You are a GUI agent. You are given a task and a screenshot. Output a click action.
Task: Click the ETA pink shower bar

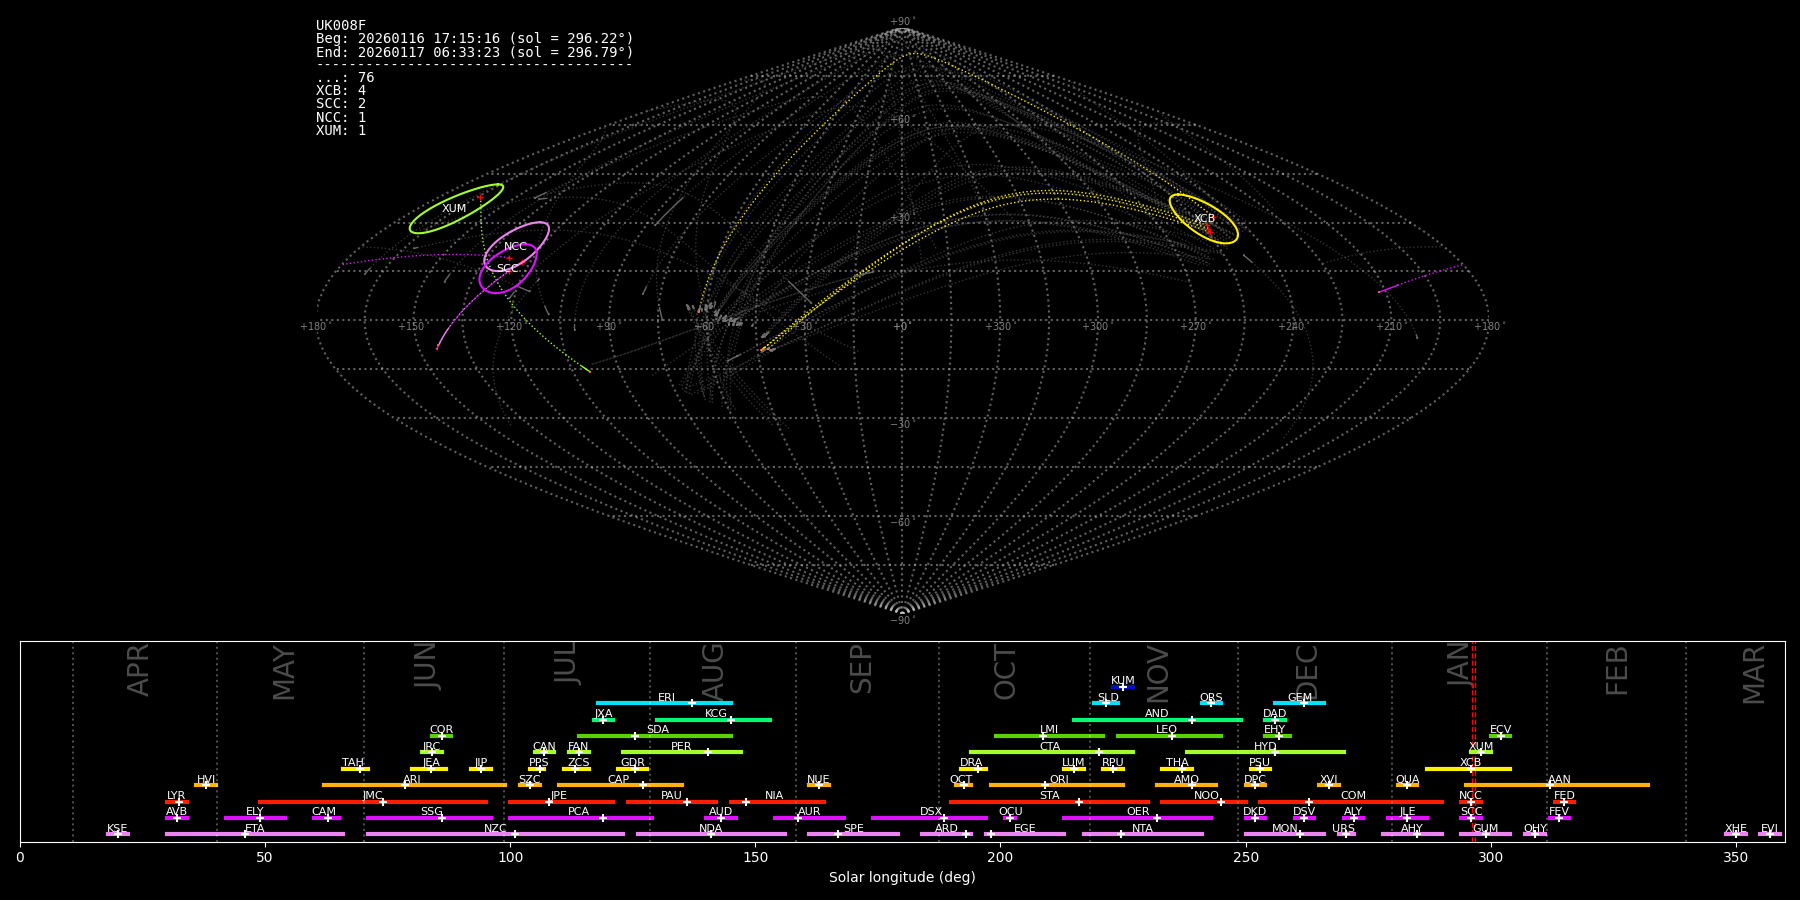tap(254, 834)
